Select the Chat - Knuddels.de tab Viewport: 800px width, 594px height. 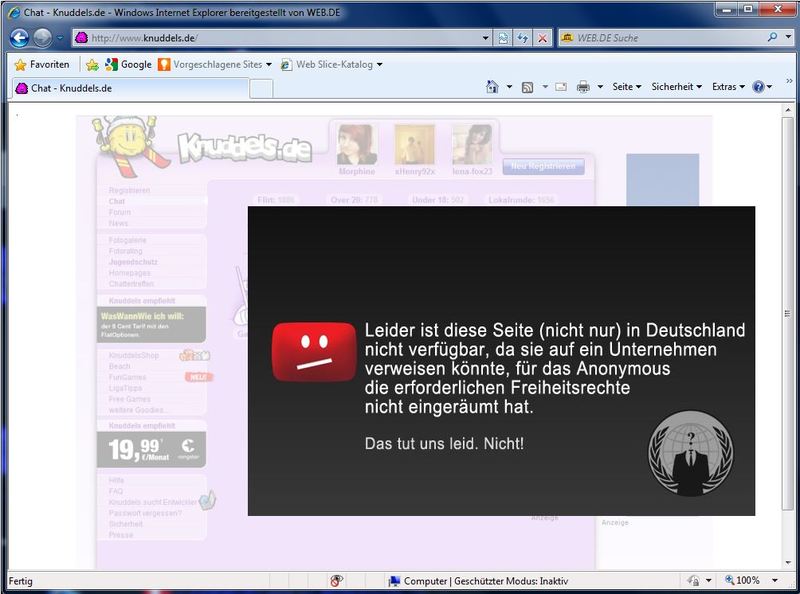(128, 88)
